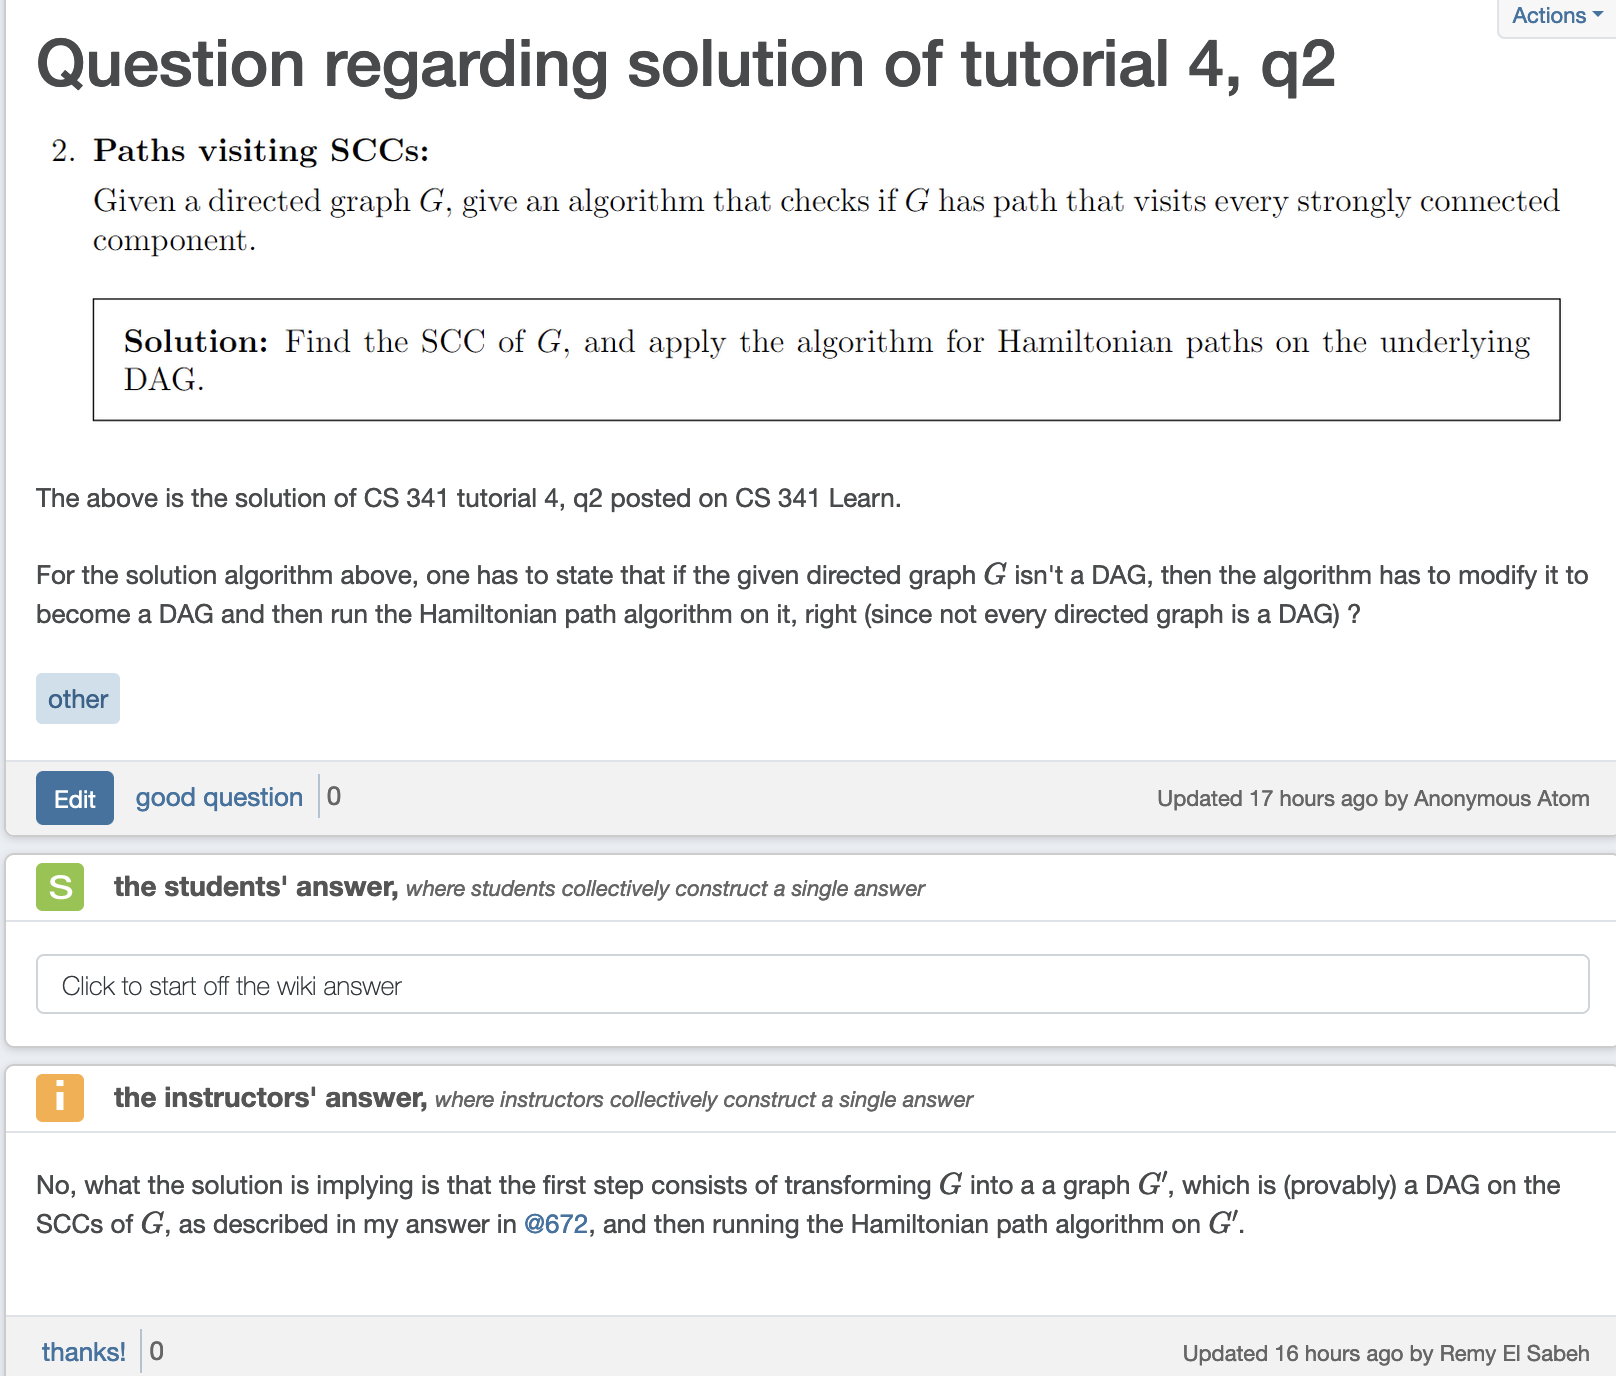Image resolution: width=1616 pixels, height=1376 pixels.
Task: Click the "Paths visiting SCCs" problem heading
Action: coord(261,150)
